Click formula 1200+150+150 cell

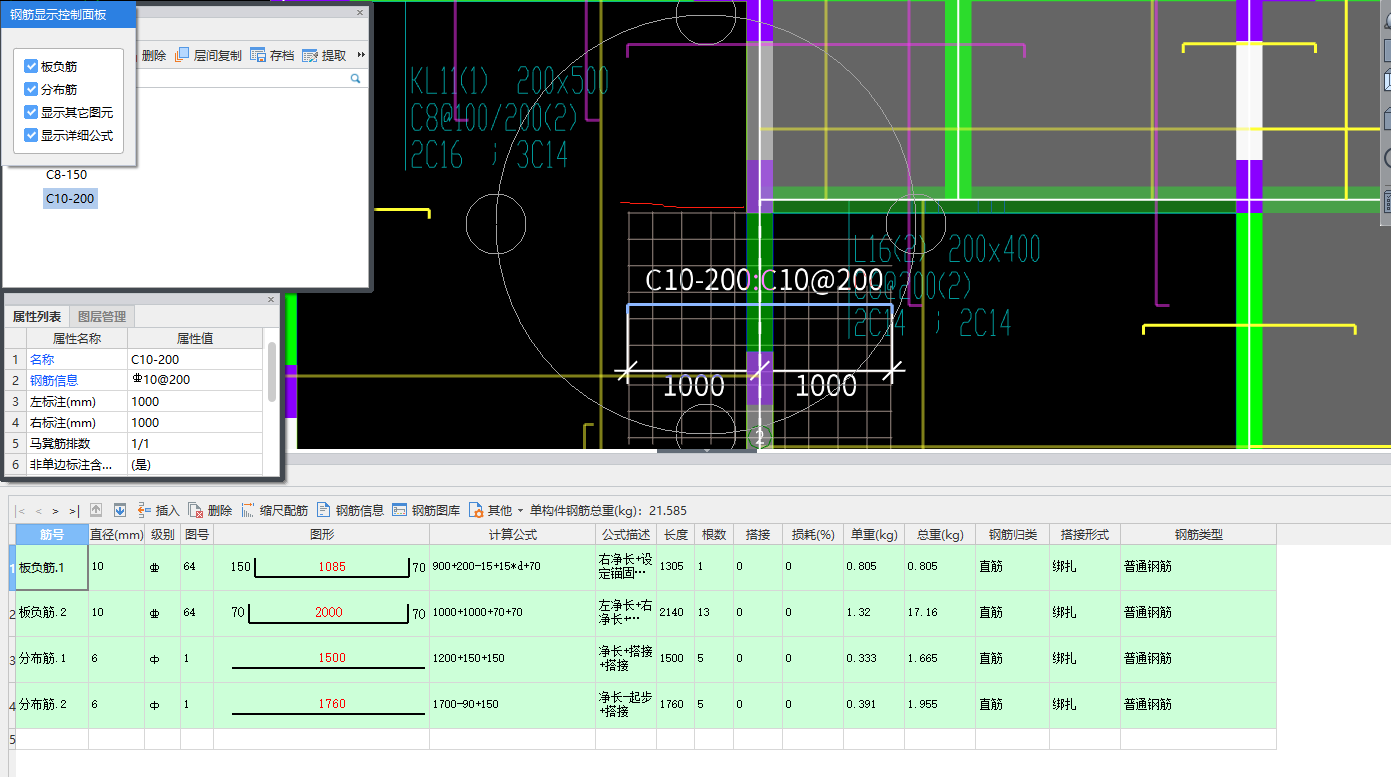[513, 659]
